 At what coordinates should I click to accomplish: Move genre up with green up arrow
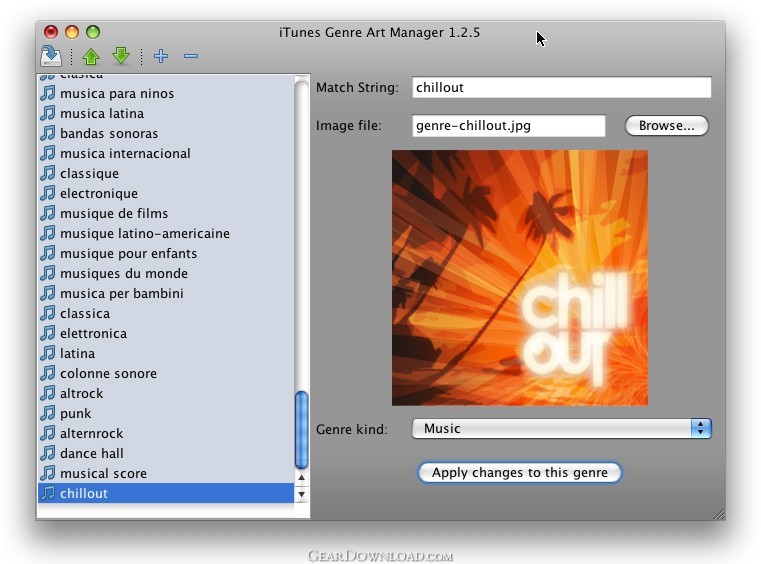[91, 56]
